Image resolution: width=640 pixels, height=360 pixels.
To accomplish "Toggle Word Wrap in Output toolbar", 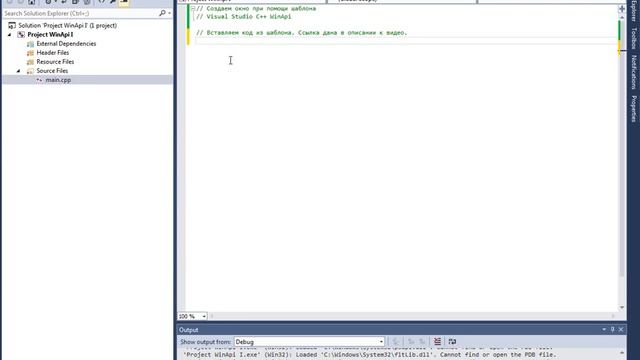I will point(452,342).
